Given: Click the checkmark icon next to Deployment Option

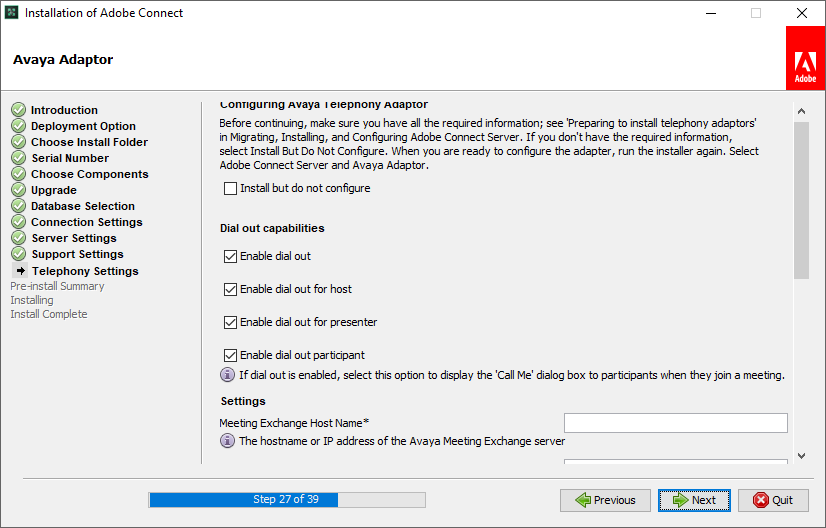Looking at the screenshot, I should click(18, 125).
